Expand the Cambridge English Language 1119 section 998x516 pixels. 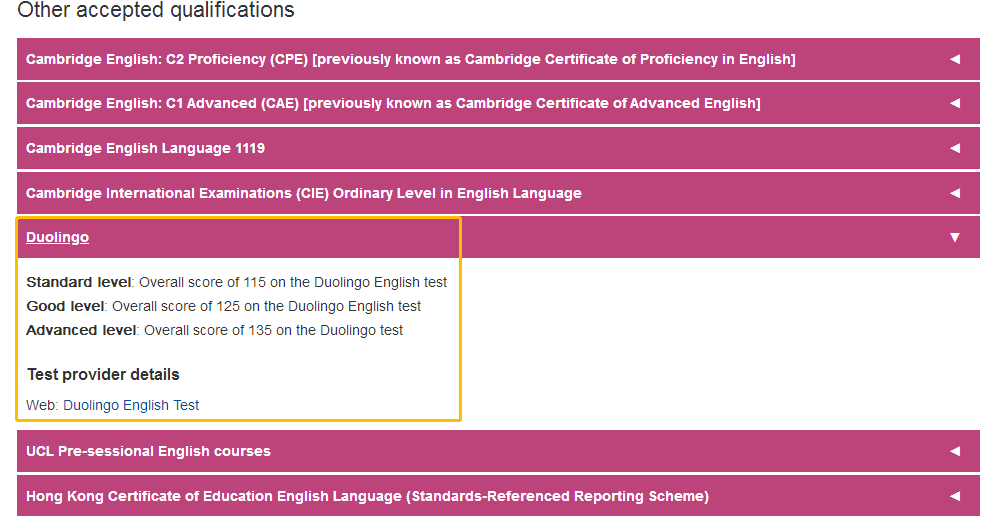coord(498,148)
